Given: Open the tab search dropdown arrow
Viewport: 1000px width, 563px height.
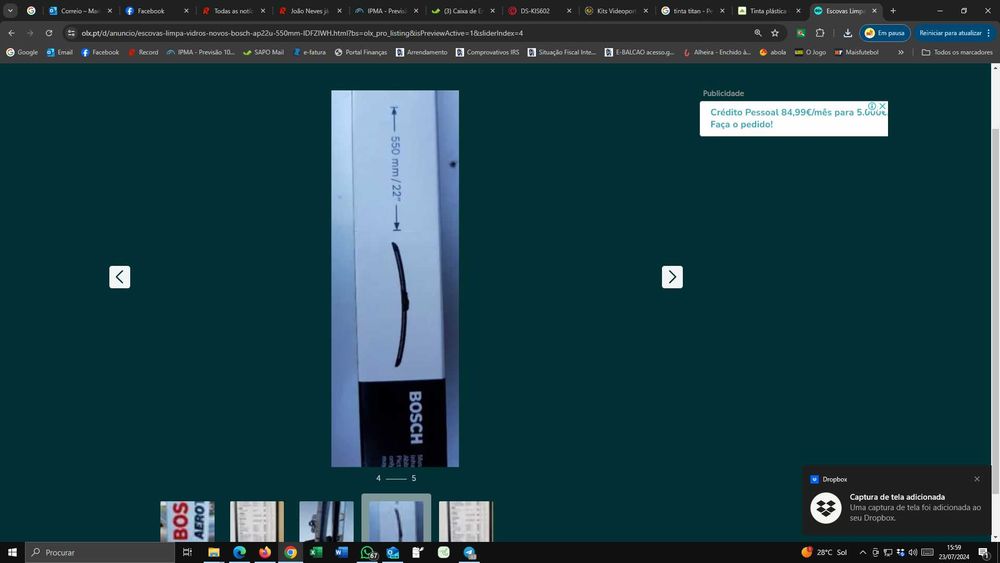Looking at the screenshot, I should 10,11.
